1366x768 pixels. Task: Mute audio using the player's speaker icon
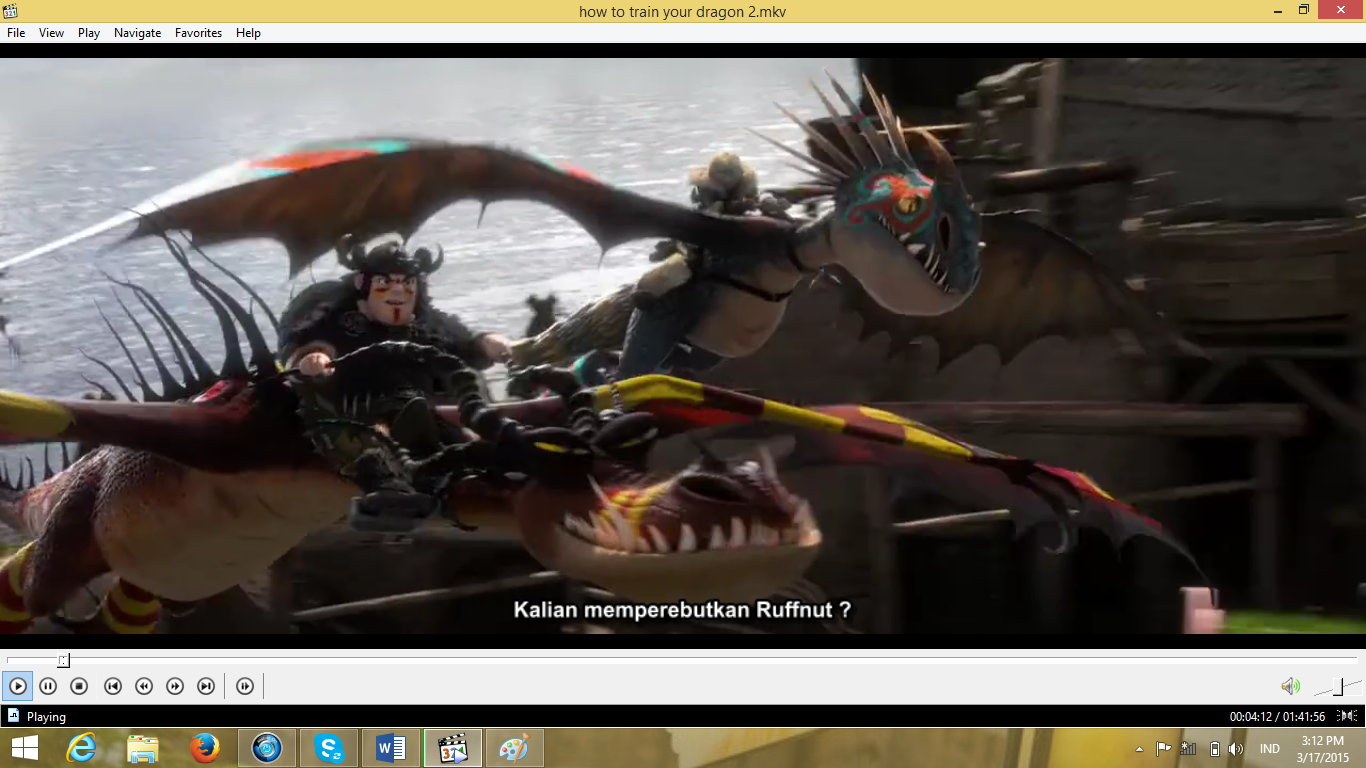pyautogui.click(x=1291, y=686)
